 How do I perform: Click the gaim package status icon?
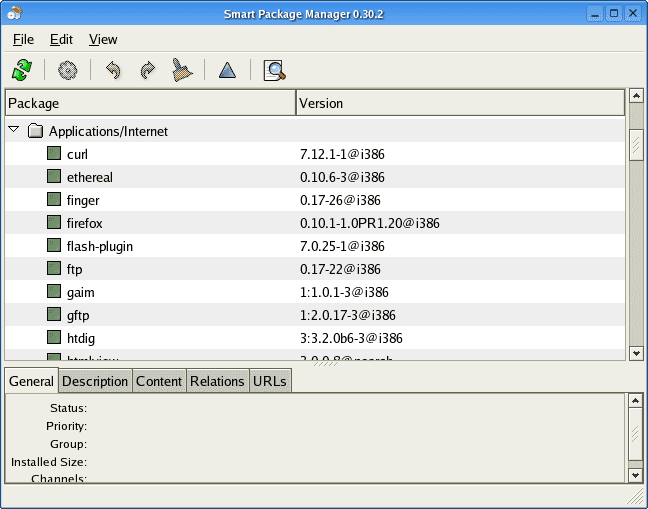[54, 292]
